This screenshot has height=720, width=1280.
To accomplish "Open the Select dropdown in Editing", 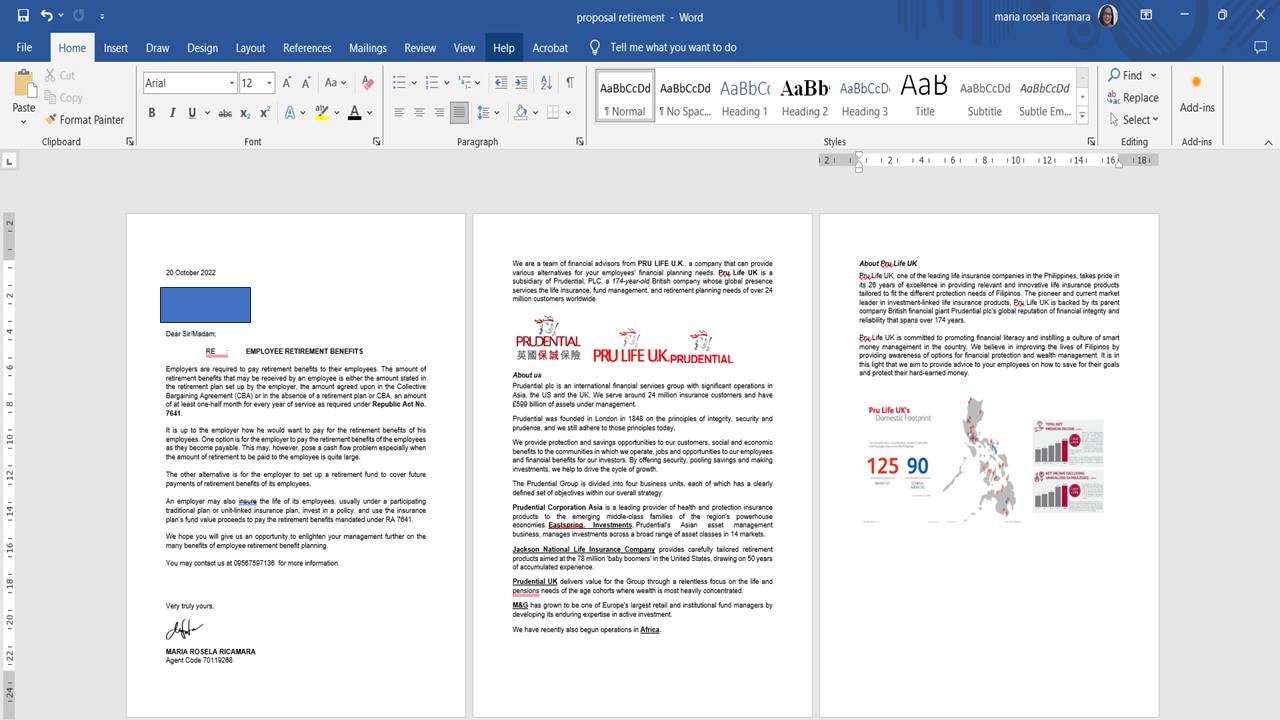I will coord(1133,120).
